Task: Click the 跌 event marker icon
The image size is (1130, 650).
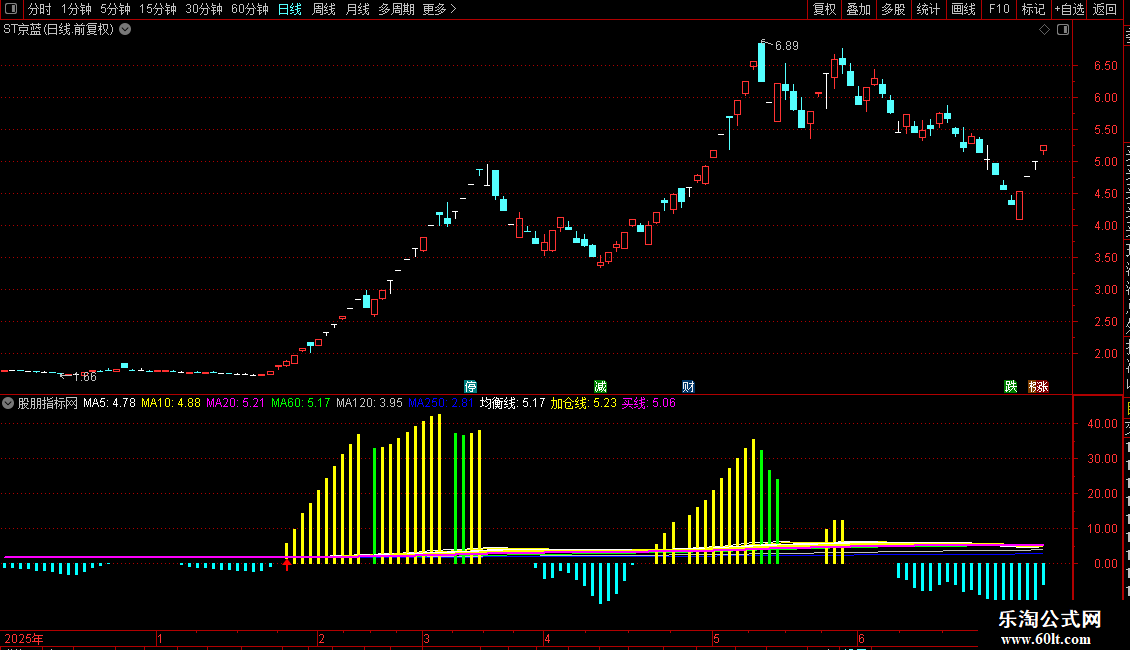Action: 1011,387
